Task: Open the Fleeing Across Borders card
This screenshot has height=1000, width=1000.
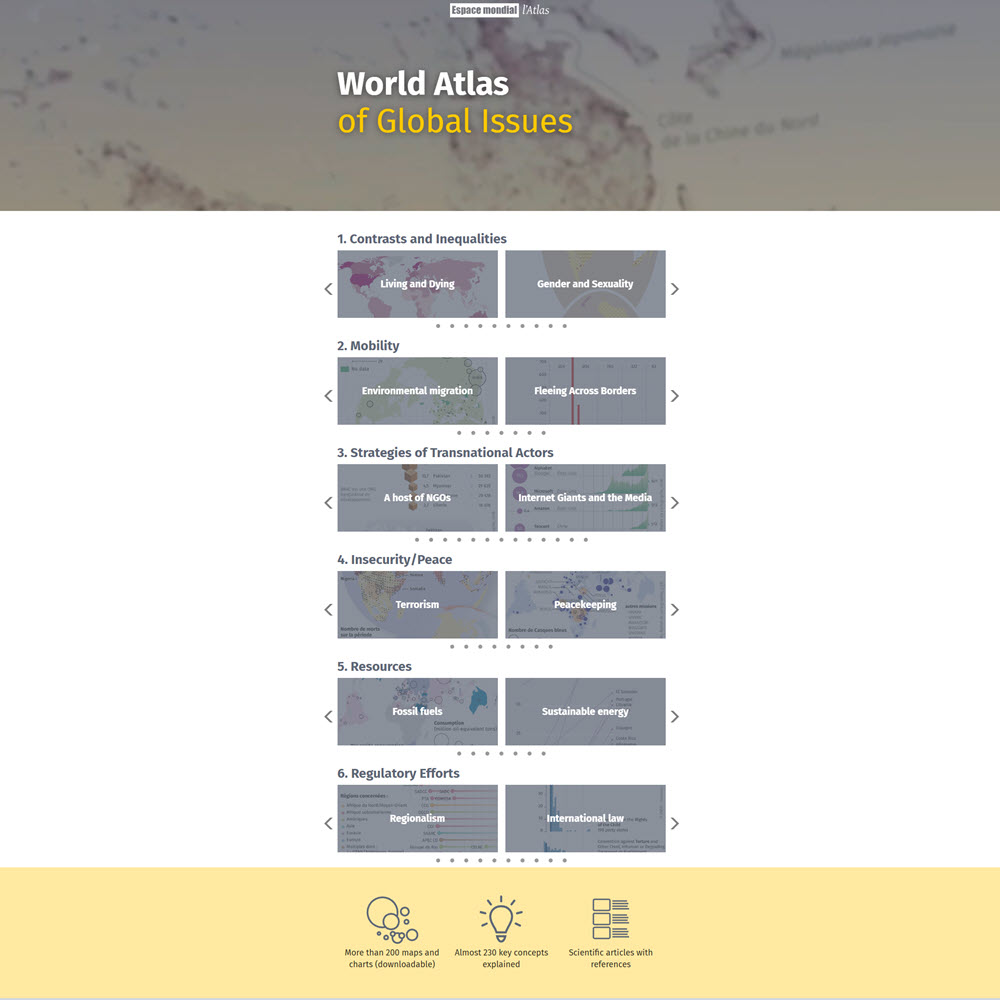Action: (x=585, y=391)
